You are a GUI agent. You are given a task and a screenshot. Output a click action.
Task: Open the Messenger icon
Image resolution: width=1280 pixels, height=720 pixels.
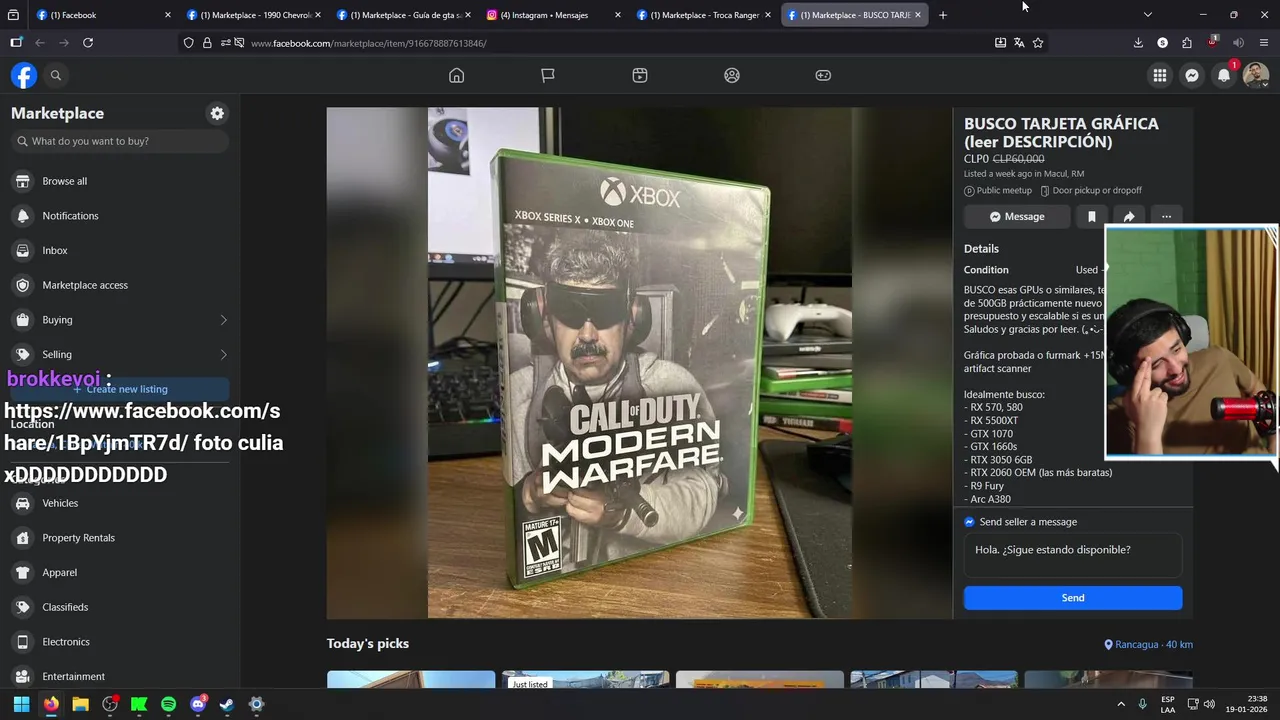[x=1192, y=75]
